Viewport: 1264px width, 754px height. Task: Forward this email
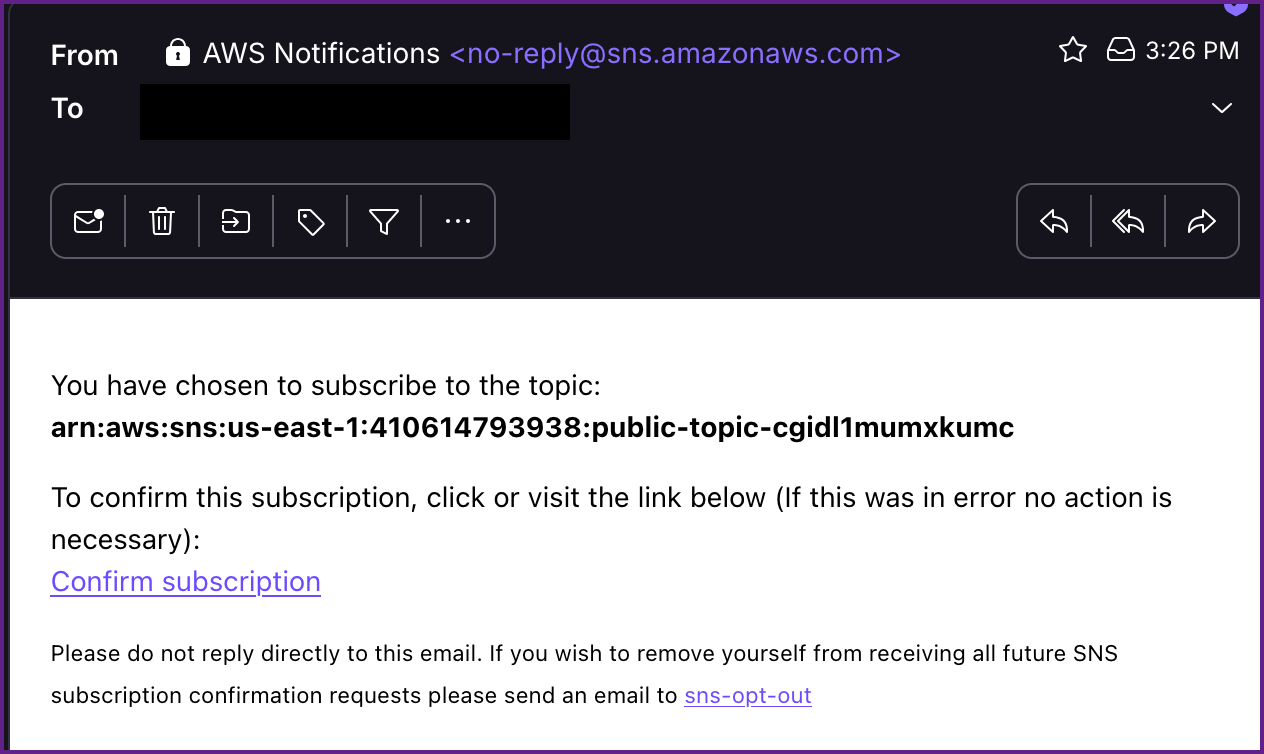point(1202,221)
